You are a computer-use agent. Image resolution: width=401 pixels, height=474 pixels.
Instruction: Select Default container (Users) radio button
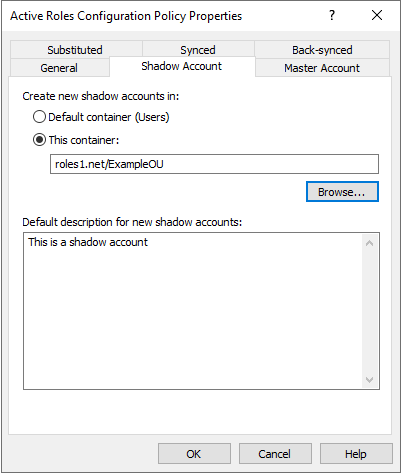[x=39, y=117]
